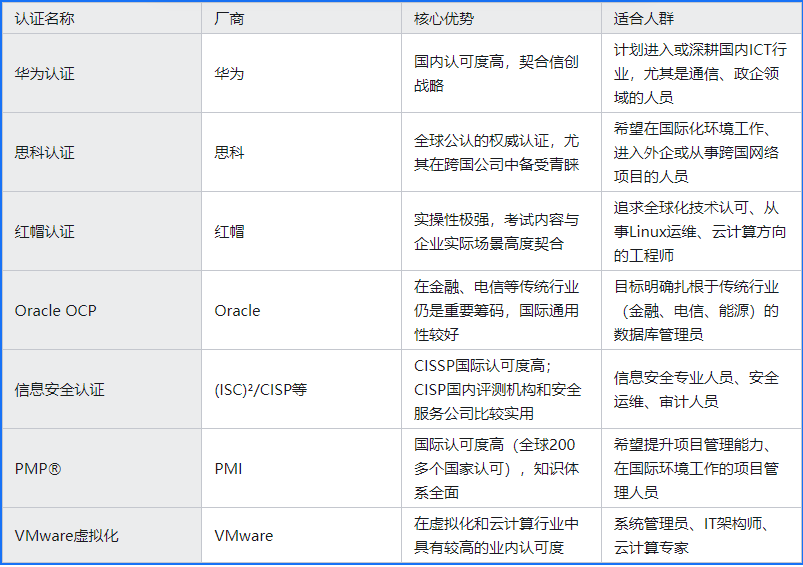Click the 核心优势 column header
The height and width of the screenshot is (567, 803).
point(501,18)
